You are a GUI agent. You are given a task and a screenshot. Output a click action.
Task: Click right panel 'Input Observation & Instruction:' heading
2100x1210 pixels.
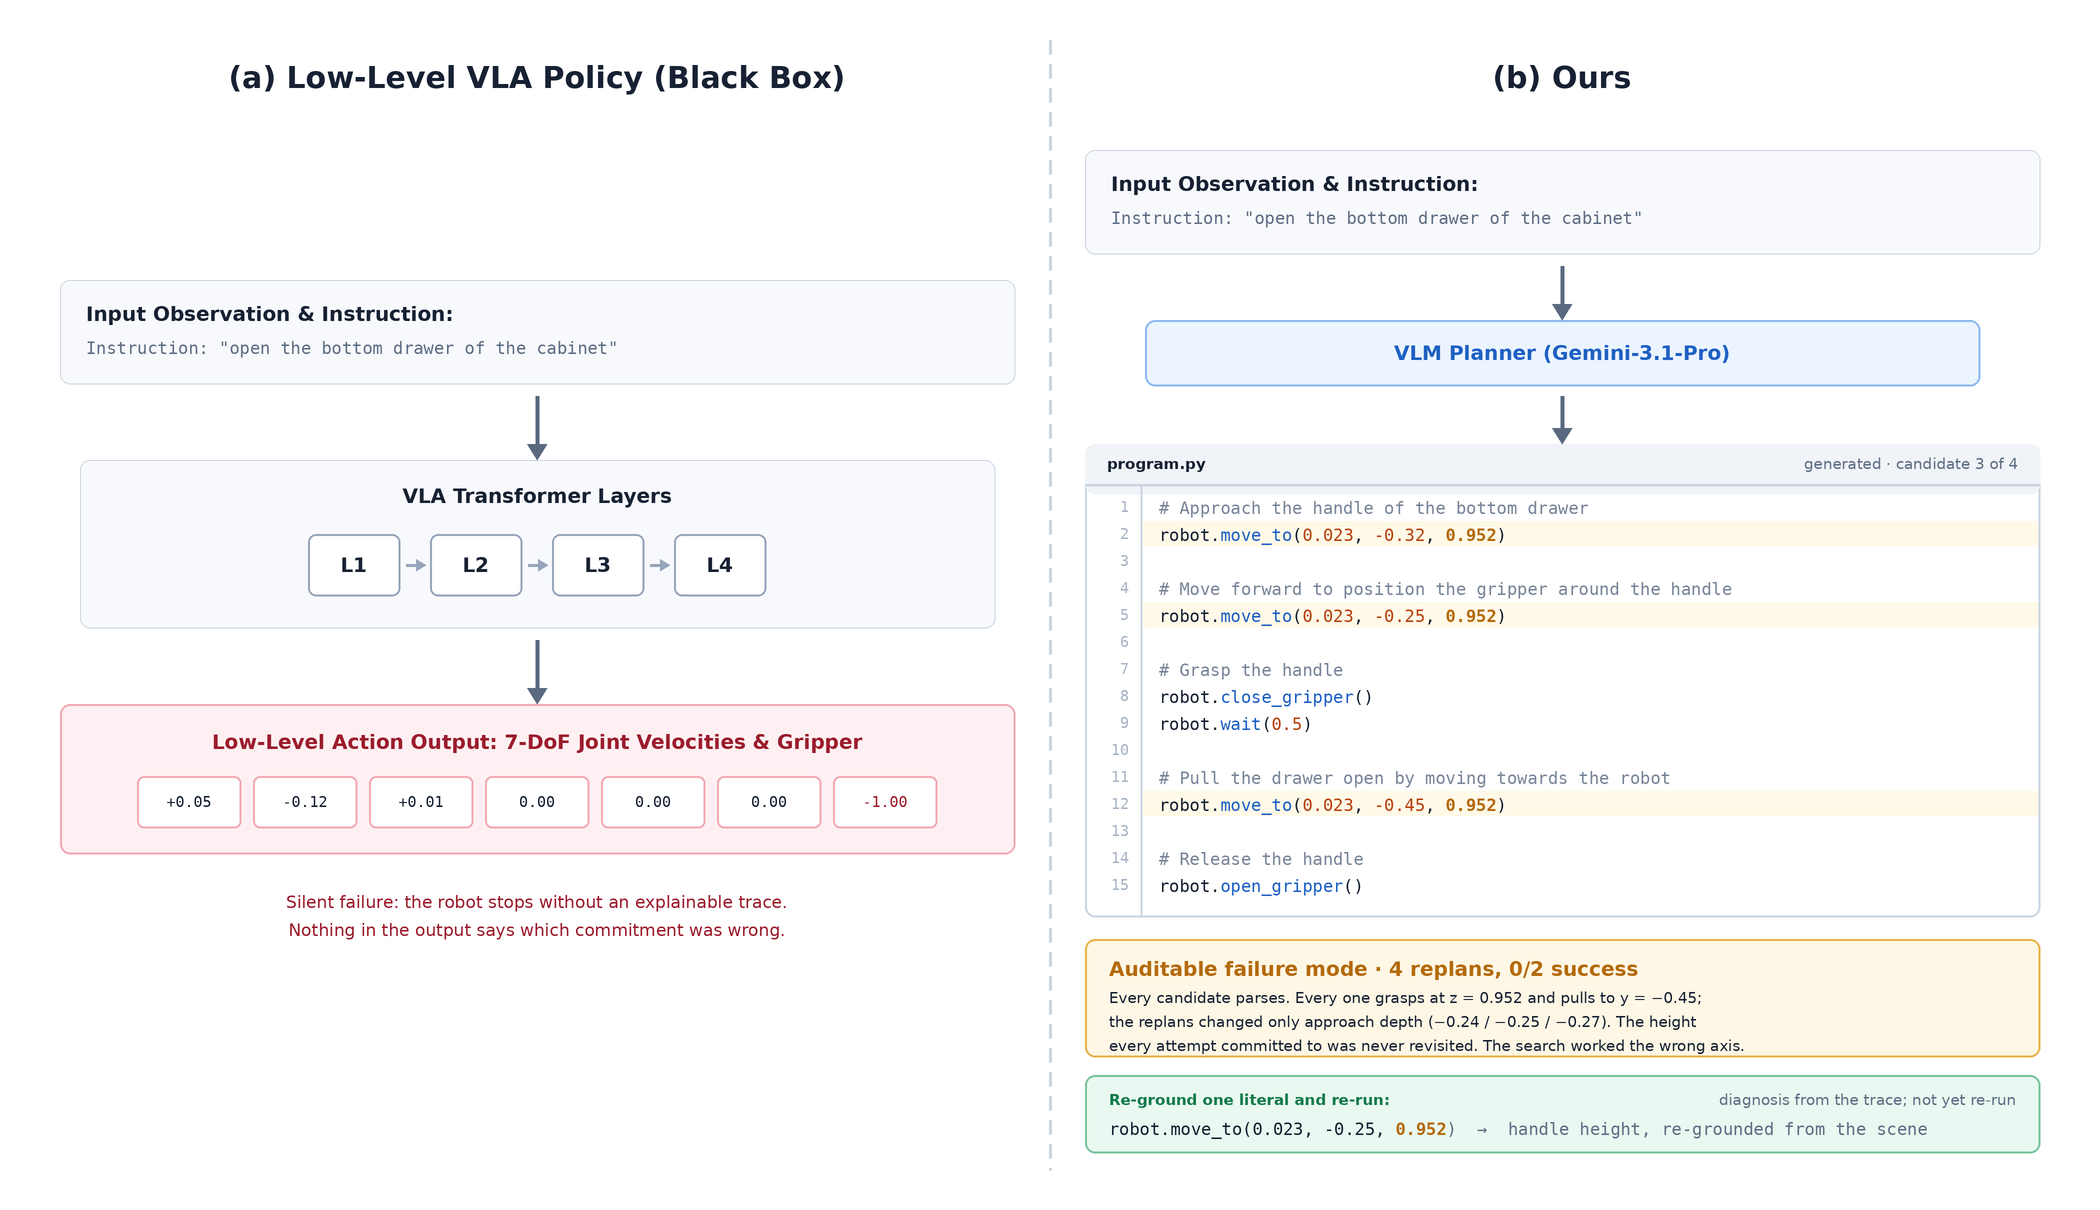click(1294, 184)
